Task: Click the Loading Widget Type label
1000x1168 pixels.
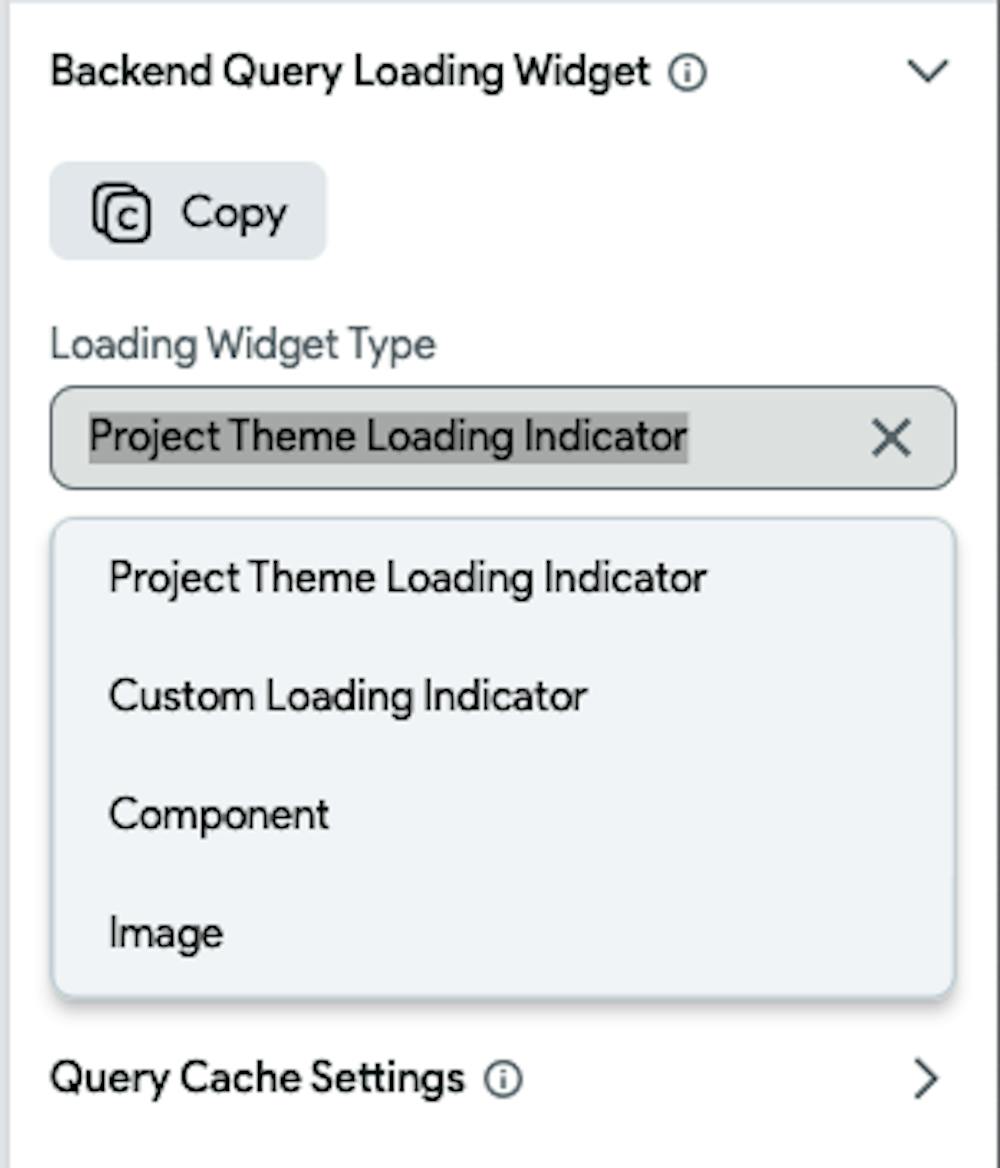Action: (243, 345)
